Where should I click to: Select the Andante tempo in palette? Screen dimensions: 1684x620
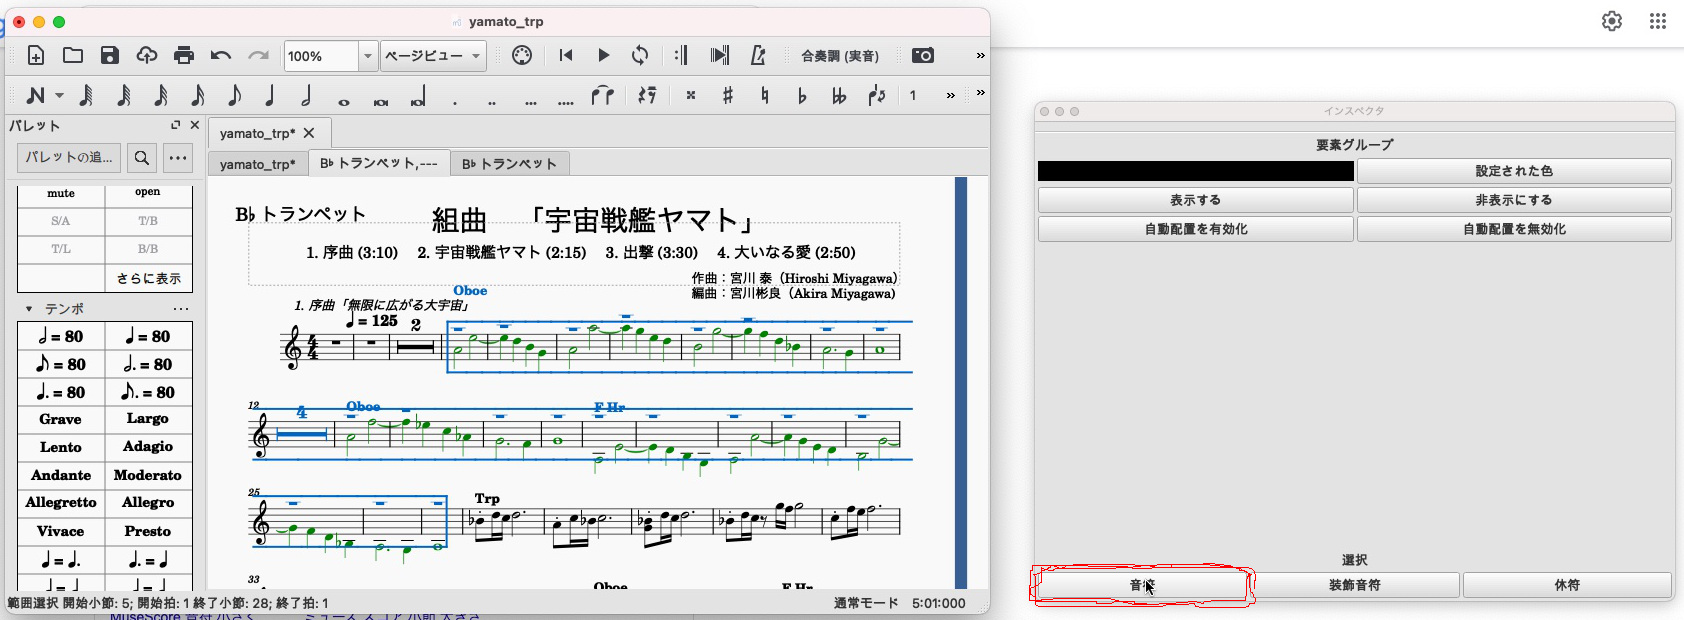(x=61, y=476)
